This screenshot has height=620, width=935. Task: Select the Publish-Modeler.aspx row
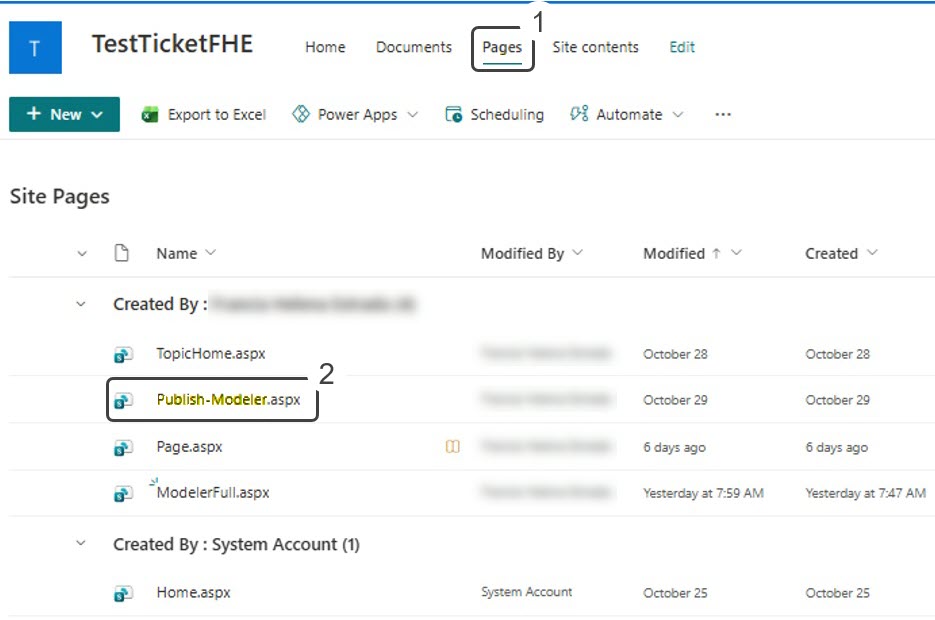coord(82,399)
